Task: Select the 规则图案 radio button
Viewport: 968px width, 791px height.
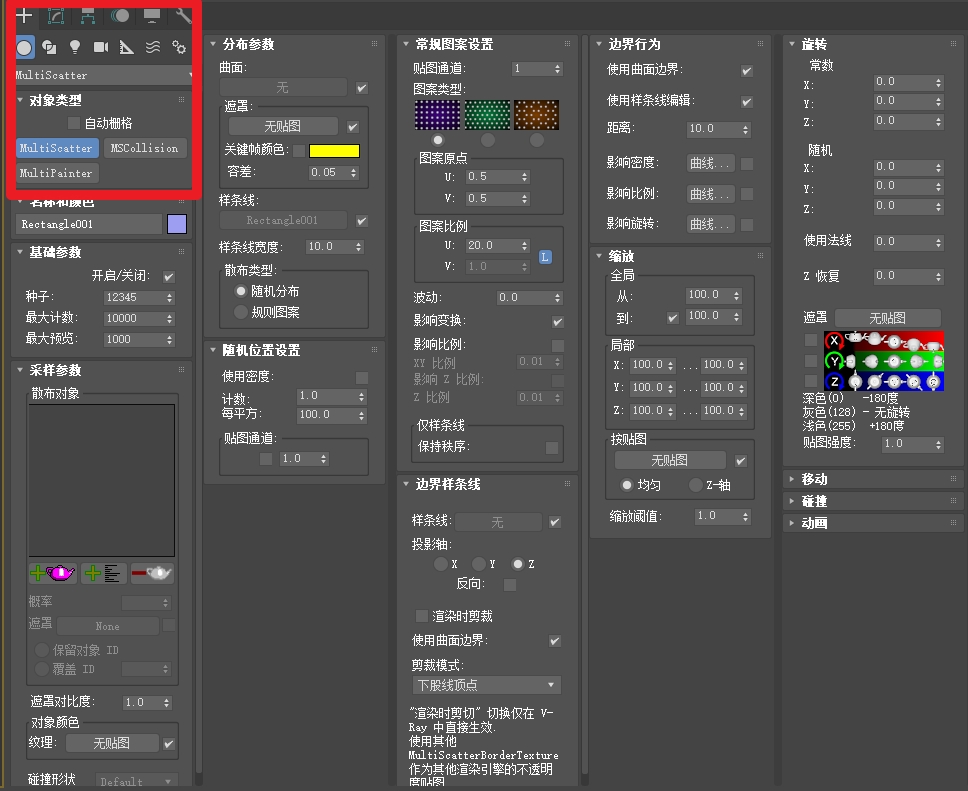Action: pyautogui.click(x=241, y=312)
